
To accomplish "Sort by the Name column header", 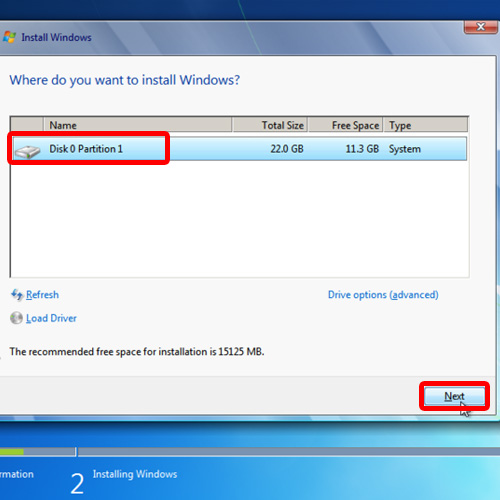I will coord(137,125).
